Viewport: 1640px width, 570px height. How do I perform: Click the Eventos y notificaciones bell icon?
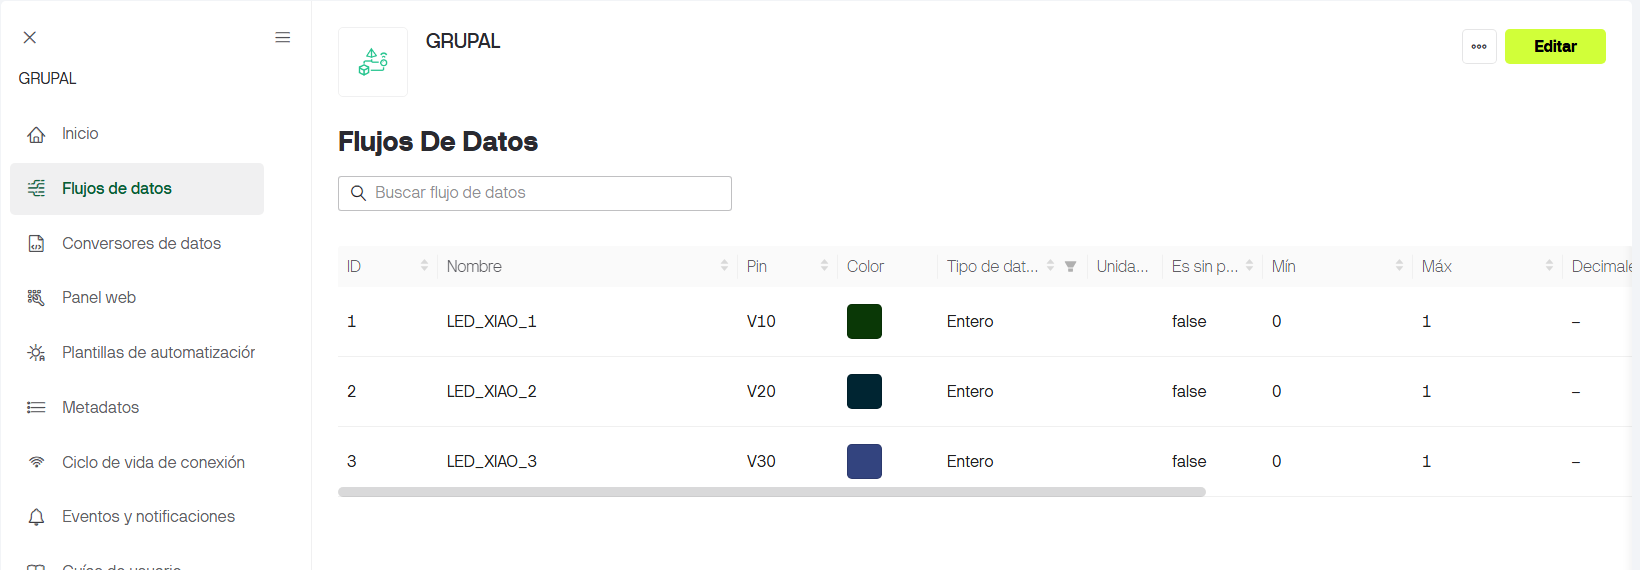click(36, 517)
